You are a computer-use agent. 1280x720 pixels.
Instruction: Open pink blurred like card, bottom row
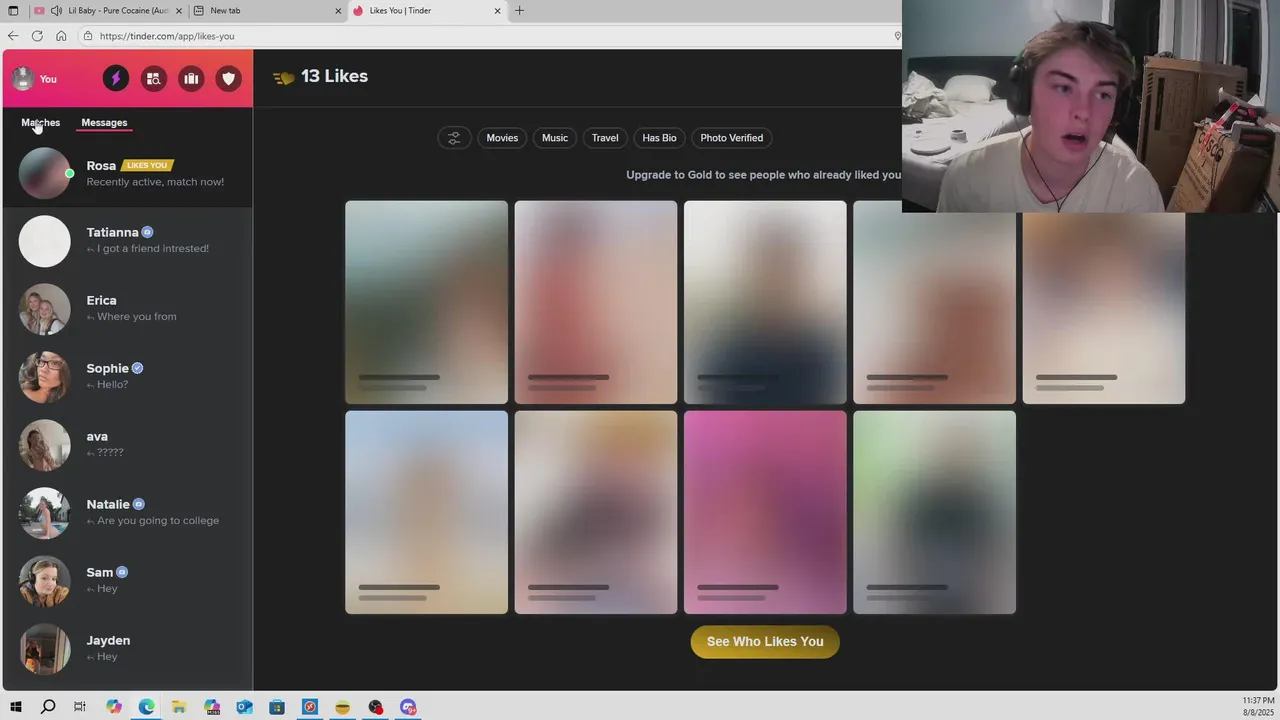click(x=765, y=512)
